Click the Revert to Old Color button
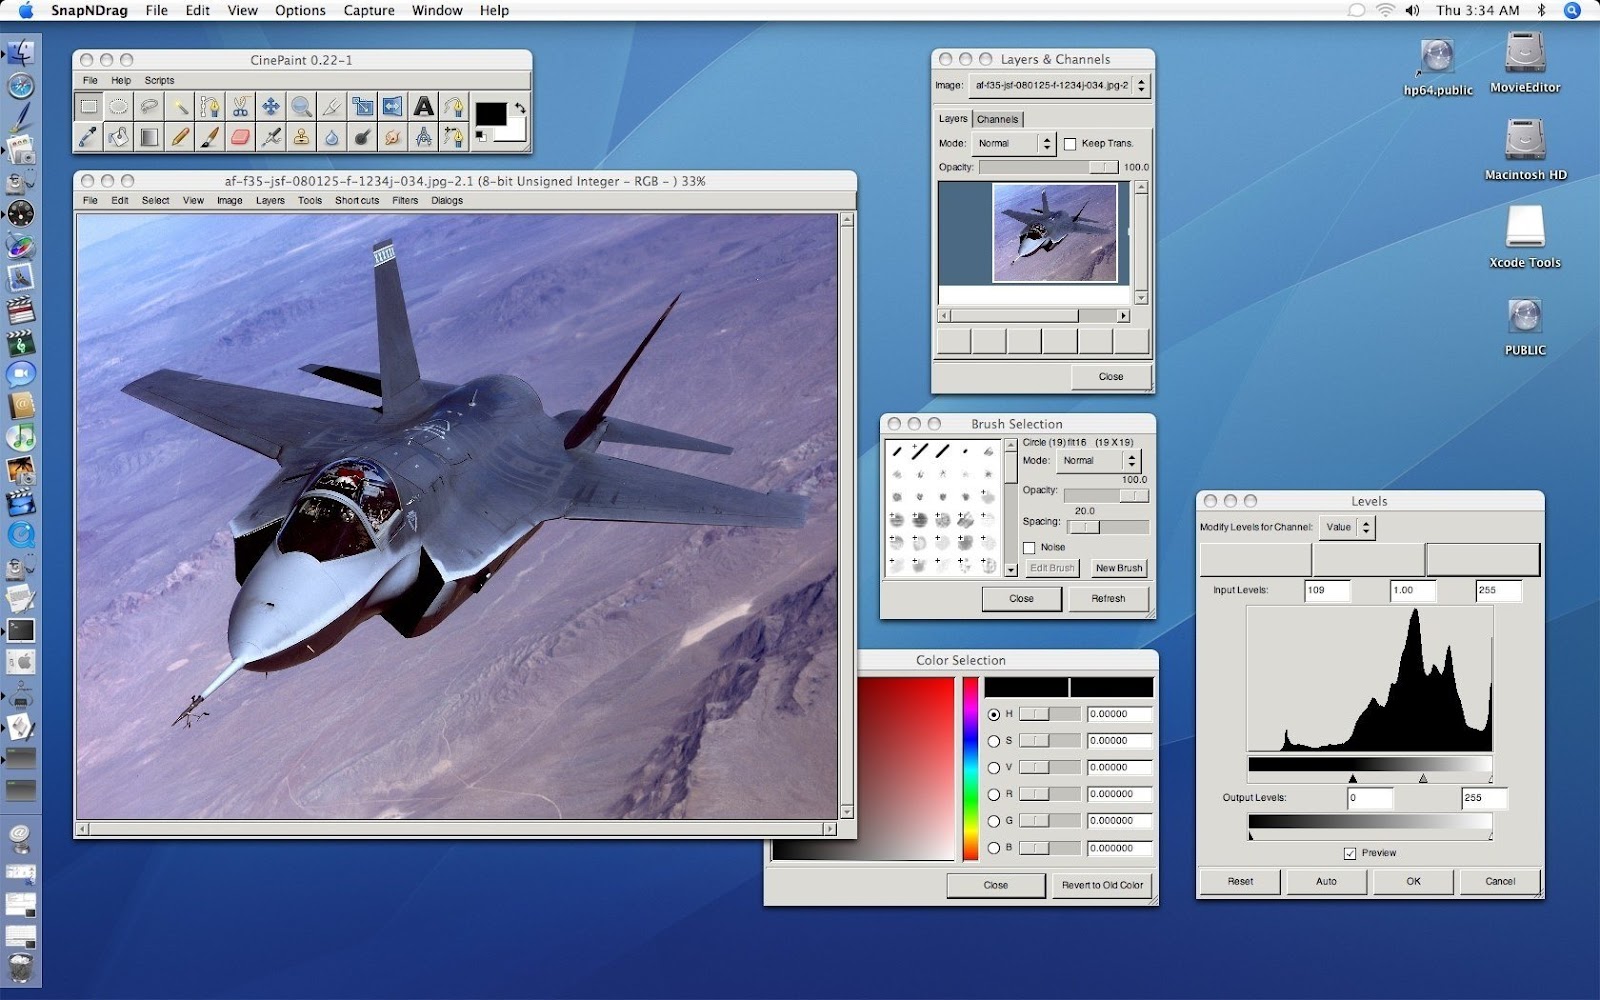The width and height of the screenshot is (1600, 1000). [x=1102, y=885]
